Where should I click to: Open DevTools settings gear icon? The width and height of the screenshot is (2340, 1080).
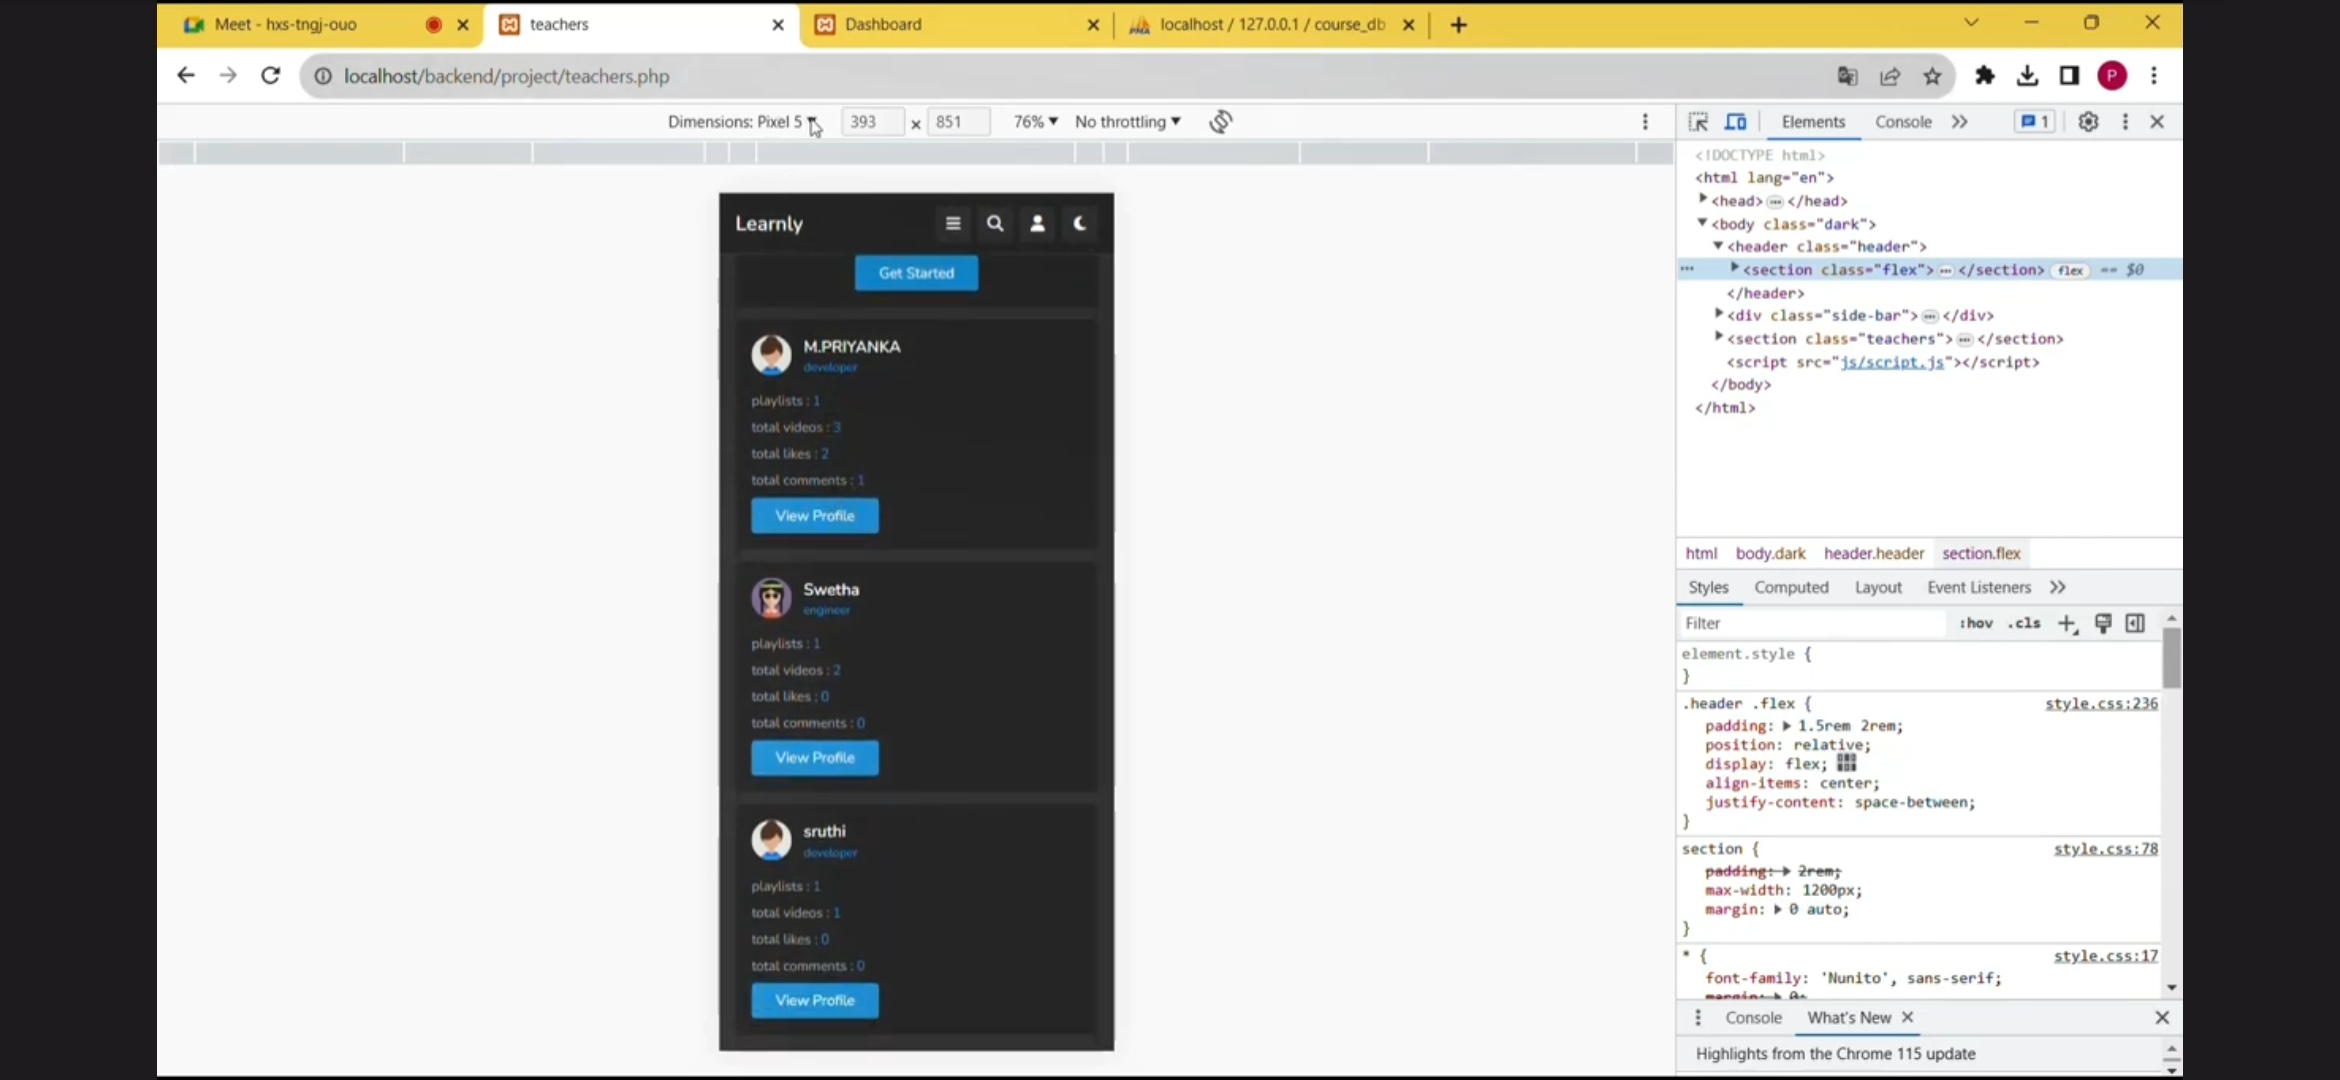(x=2088, y=122)
